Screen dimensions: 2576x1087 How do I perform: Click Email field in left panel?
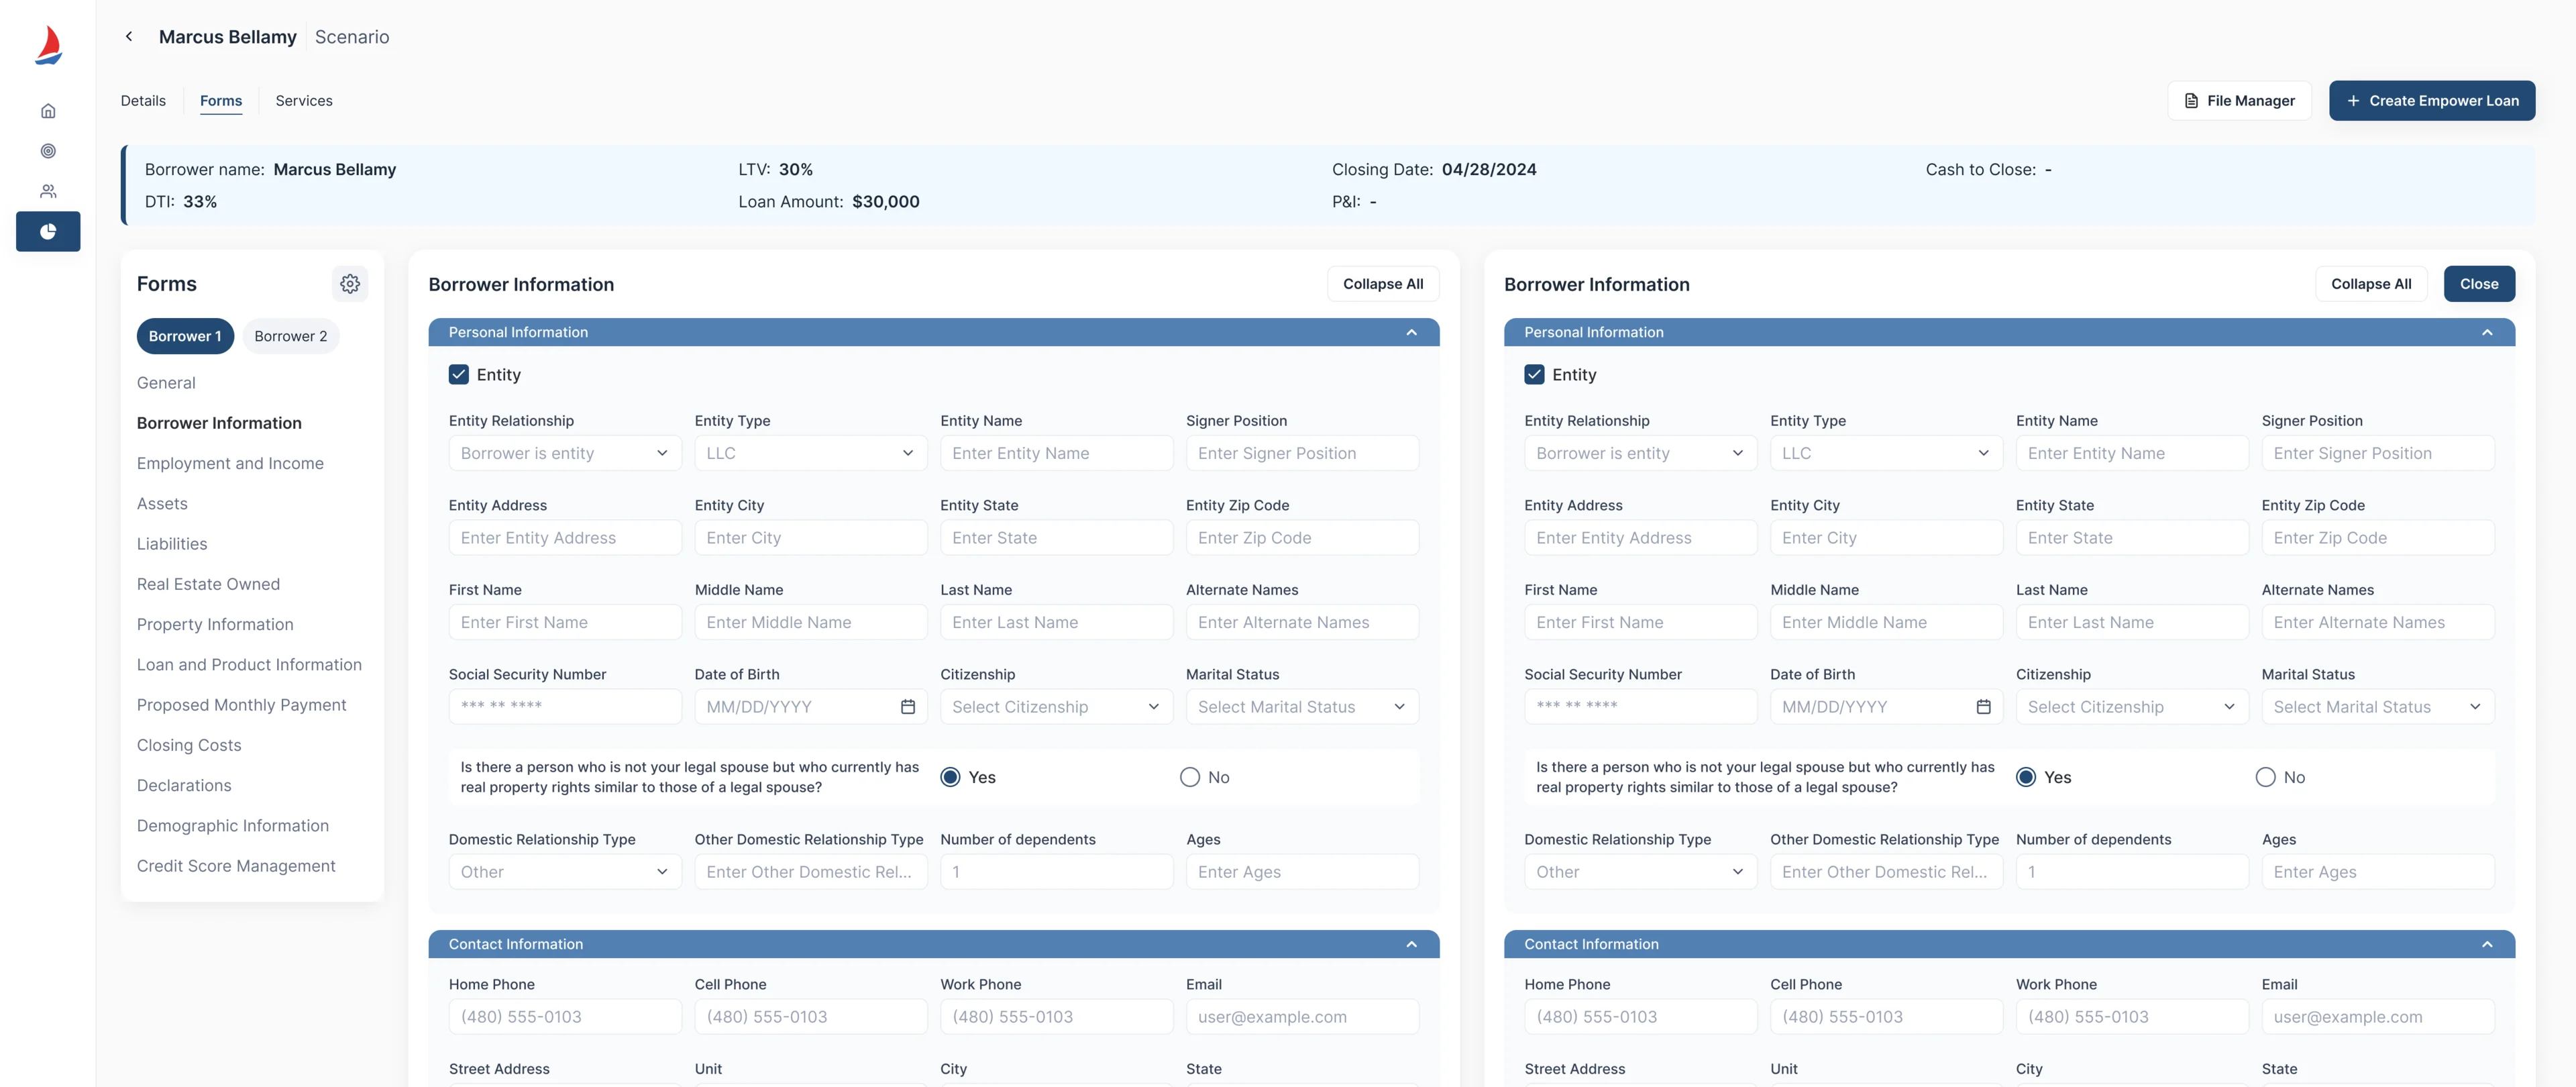point(1302,1017)
